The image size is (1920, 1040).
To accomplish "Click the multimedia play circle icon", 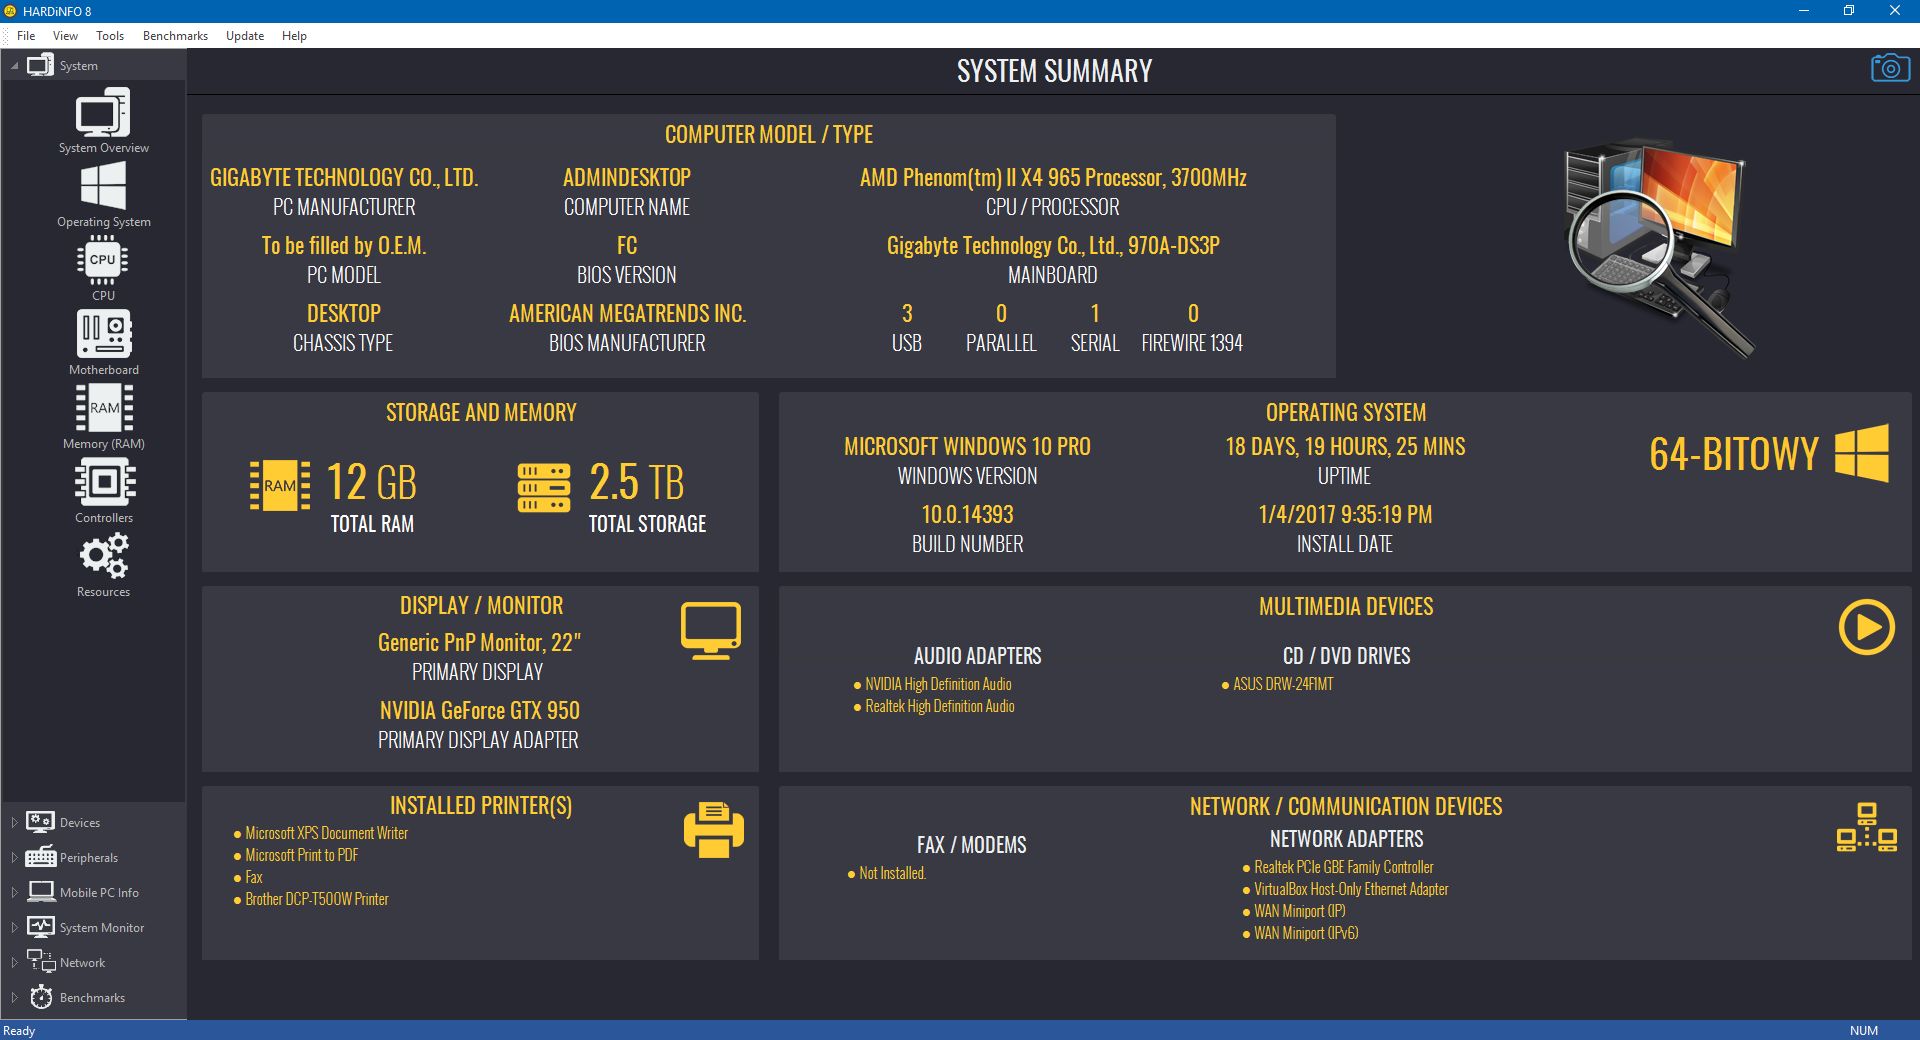I will pos(1866,627).
